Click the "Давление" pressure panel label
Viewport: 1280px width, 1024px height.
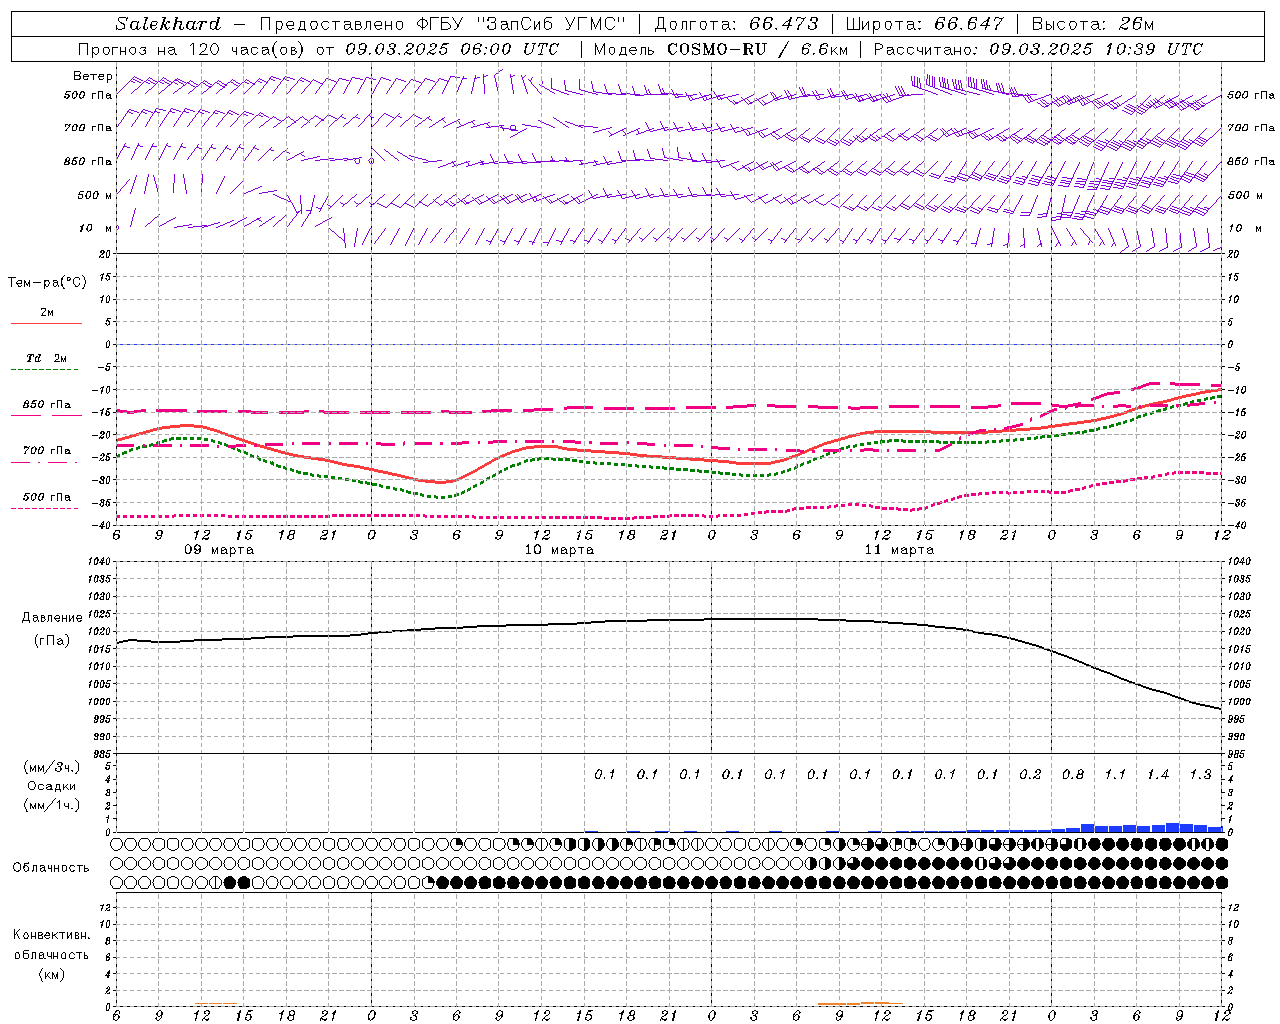(x=52, y=618)
